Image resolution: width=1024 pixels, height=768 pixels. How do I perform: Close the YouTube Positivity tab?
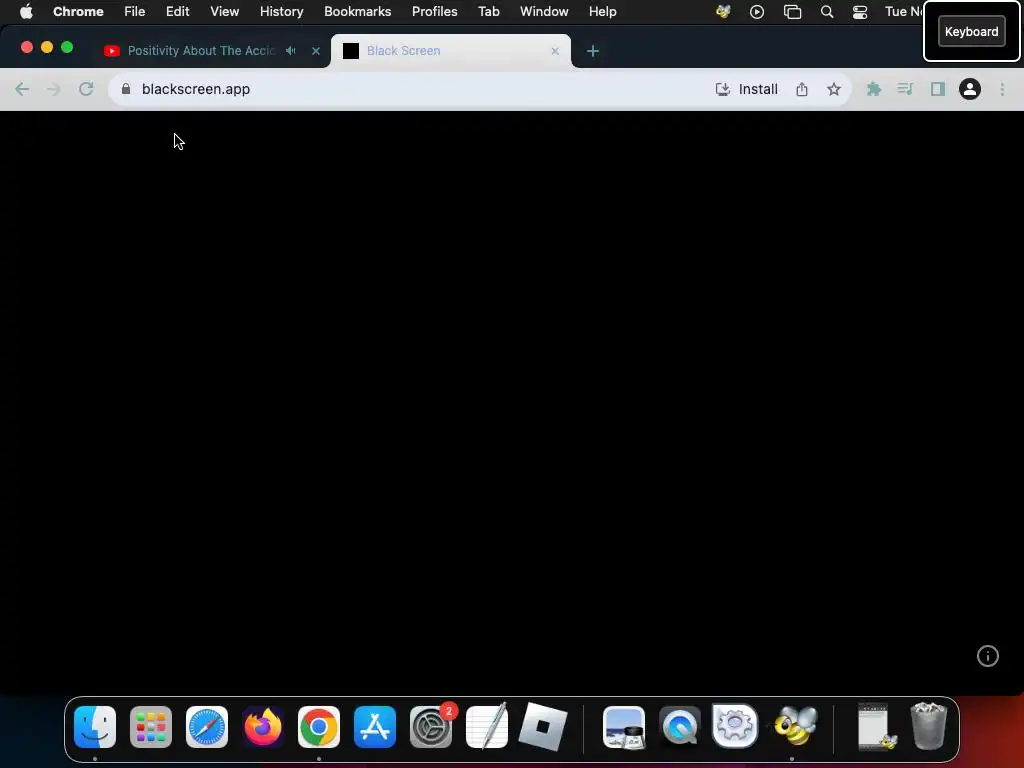click(x=316, y=51)
